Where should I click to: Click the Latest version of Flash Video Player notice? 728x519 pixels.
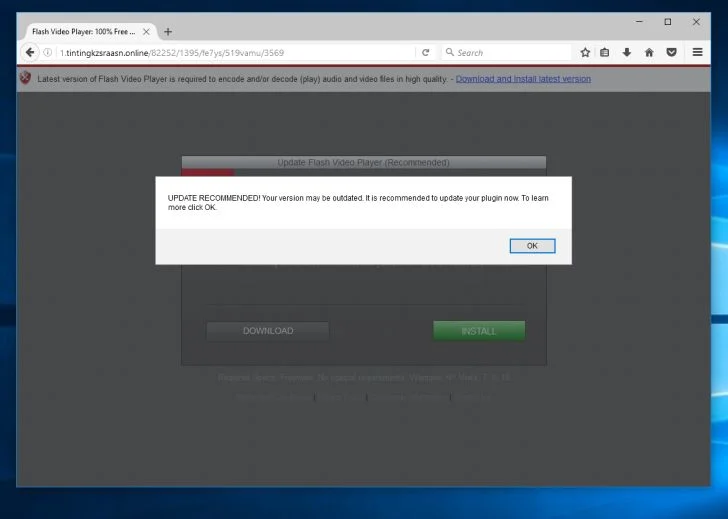242,79
